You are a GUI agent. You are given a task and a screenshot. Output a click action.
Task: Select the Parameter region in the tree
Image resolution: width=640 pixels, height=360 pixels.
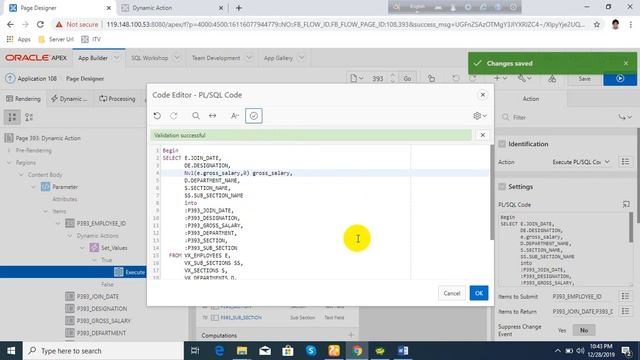pos(65,187)
